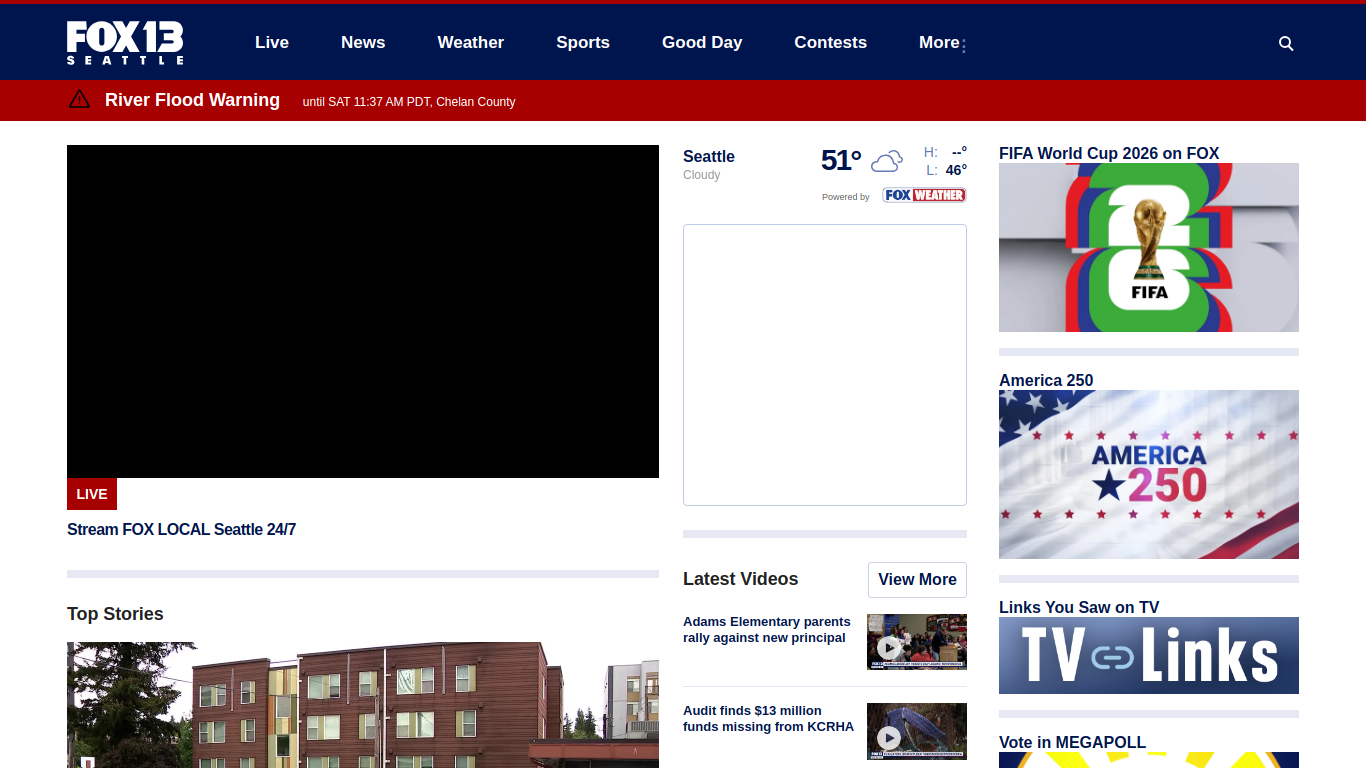Click the low temperature 46° value

(x=956, y=170)
